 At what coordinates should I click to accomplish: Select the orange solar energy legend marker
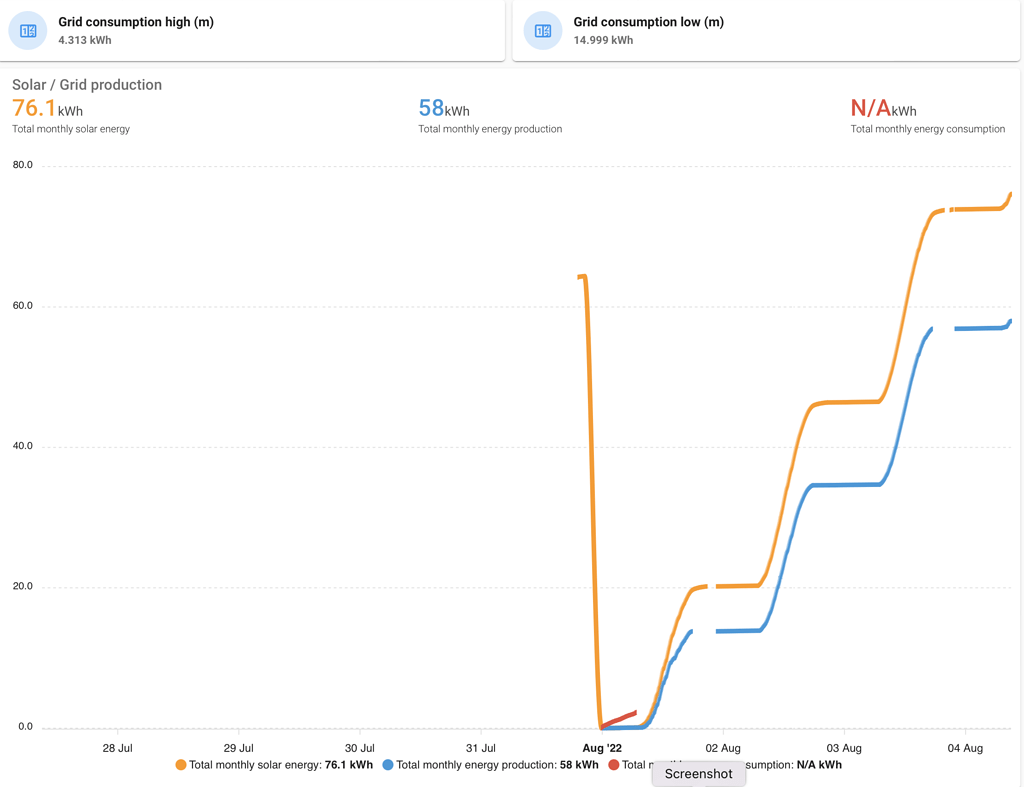tap(182, 764)
